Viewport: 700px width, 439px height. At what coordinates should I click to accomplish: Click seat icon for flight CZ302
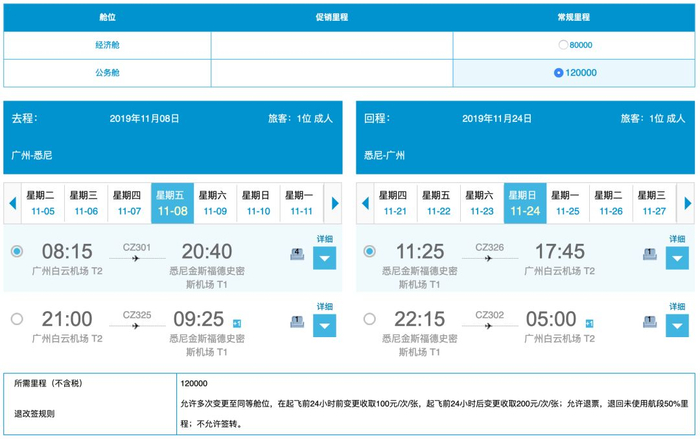pyautogui.click(x=649, y=322)
